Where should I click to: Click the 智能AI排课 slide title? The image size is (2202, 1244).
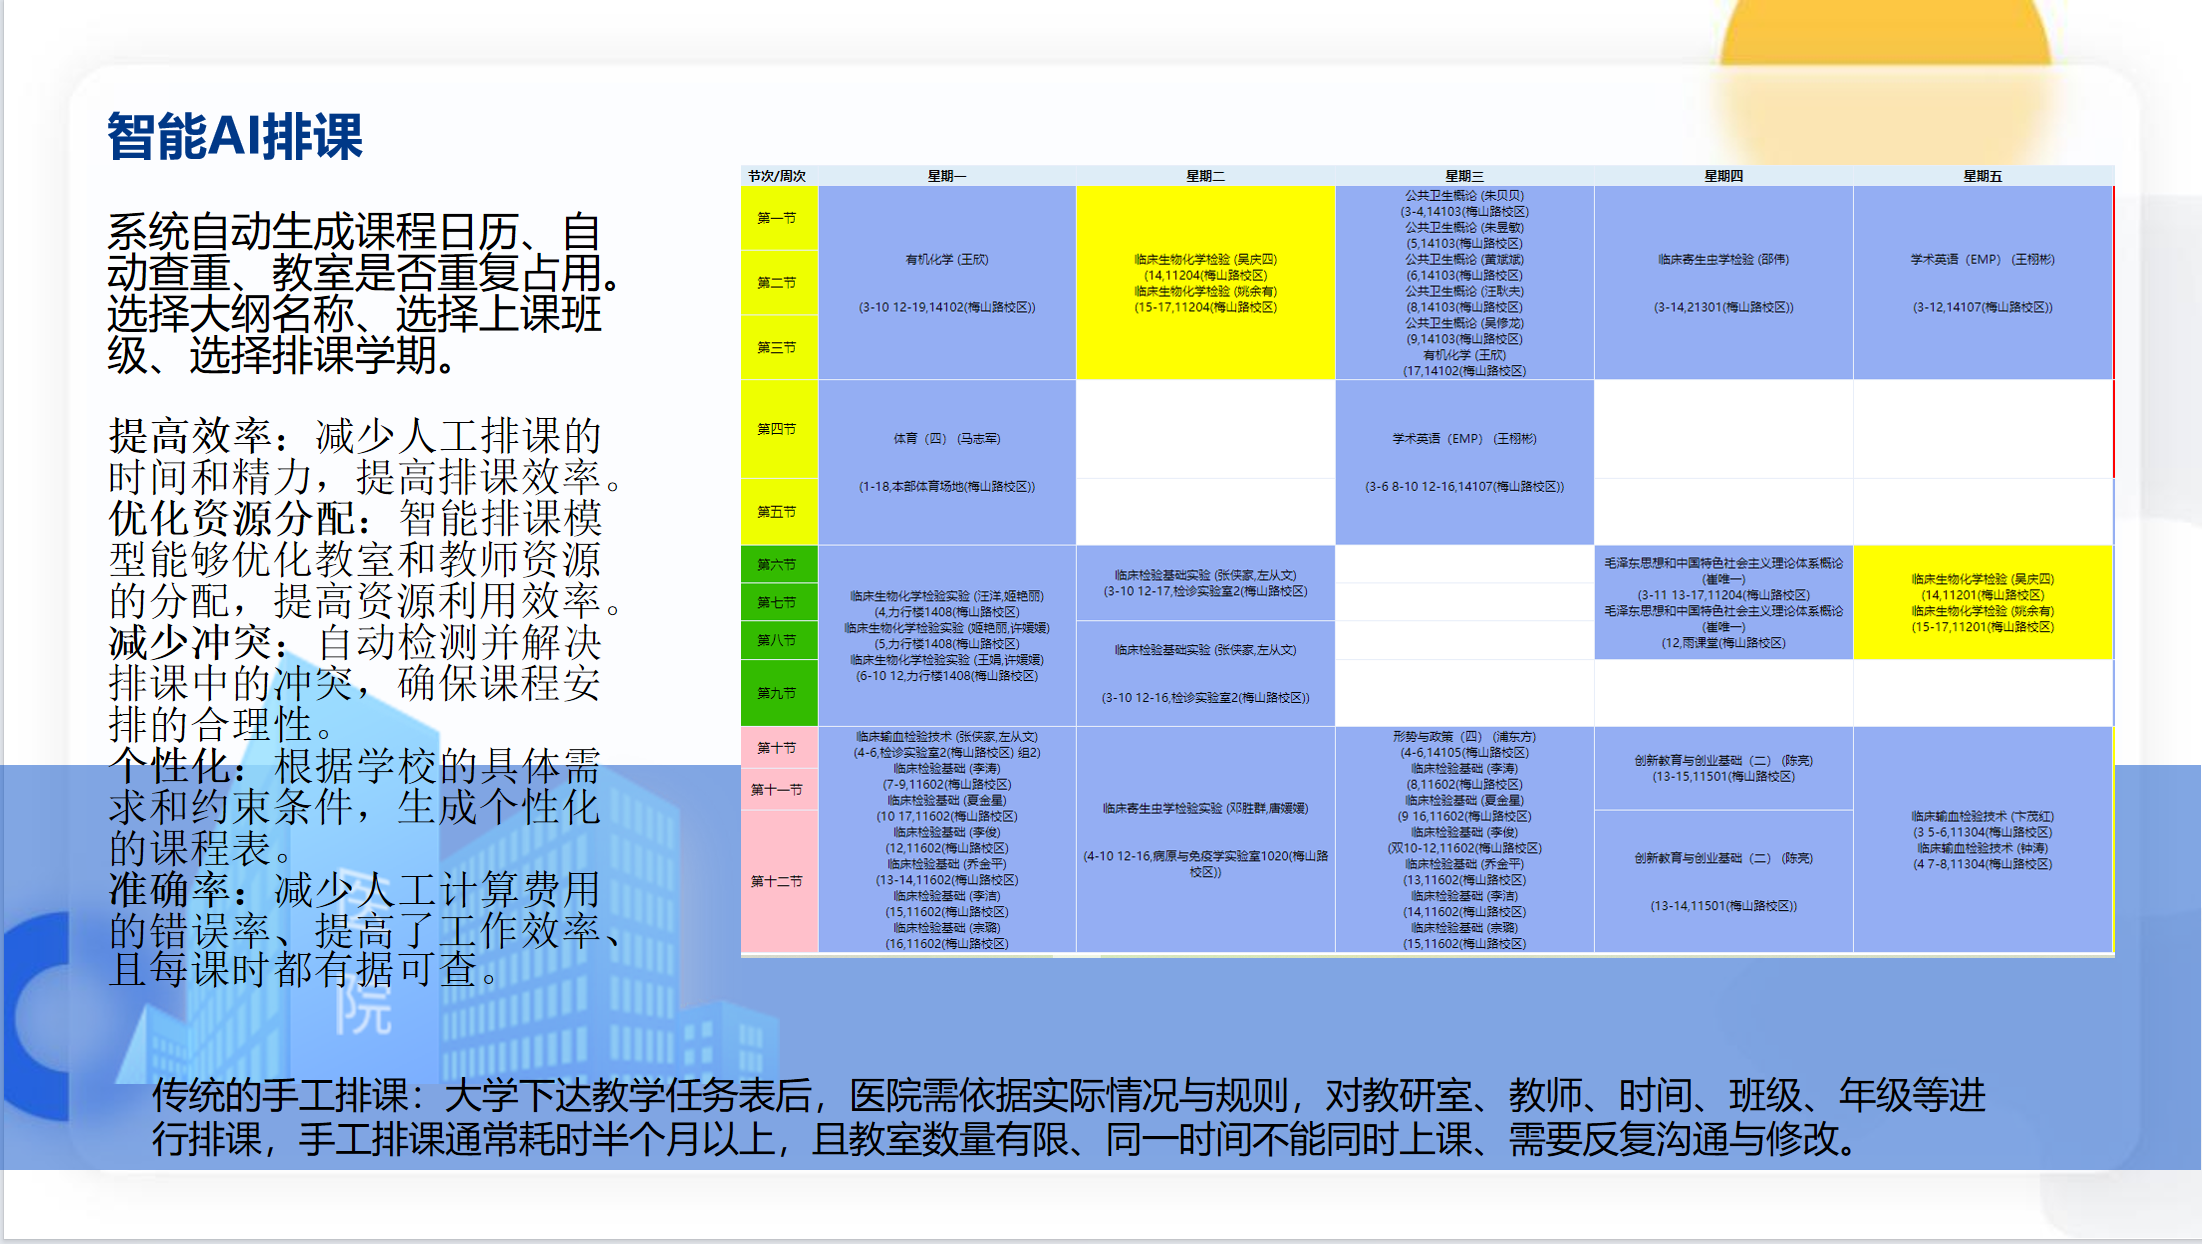point(235,137)
